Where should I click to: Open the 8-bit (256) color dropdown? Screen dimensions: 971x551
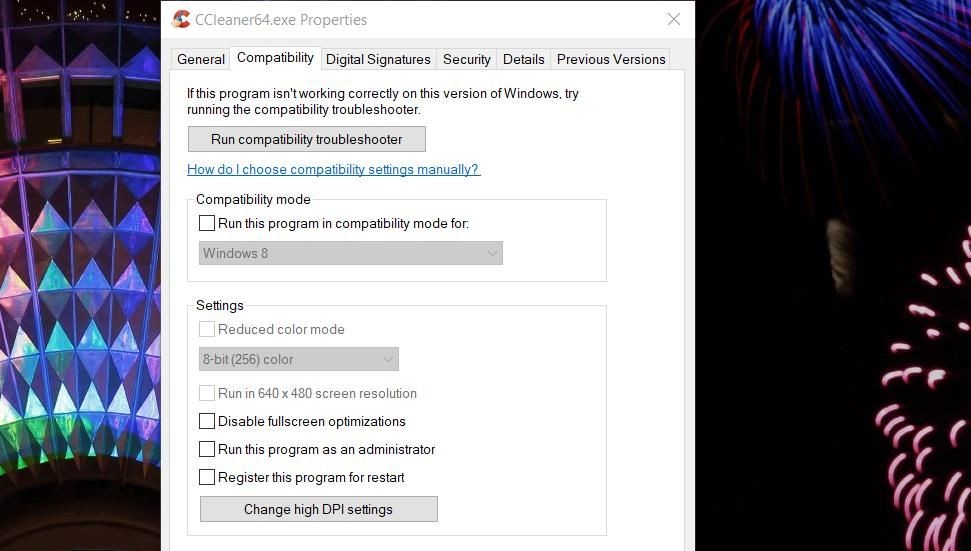pos(298,359)
